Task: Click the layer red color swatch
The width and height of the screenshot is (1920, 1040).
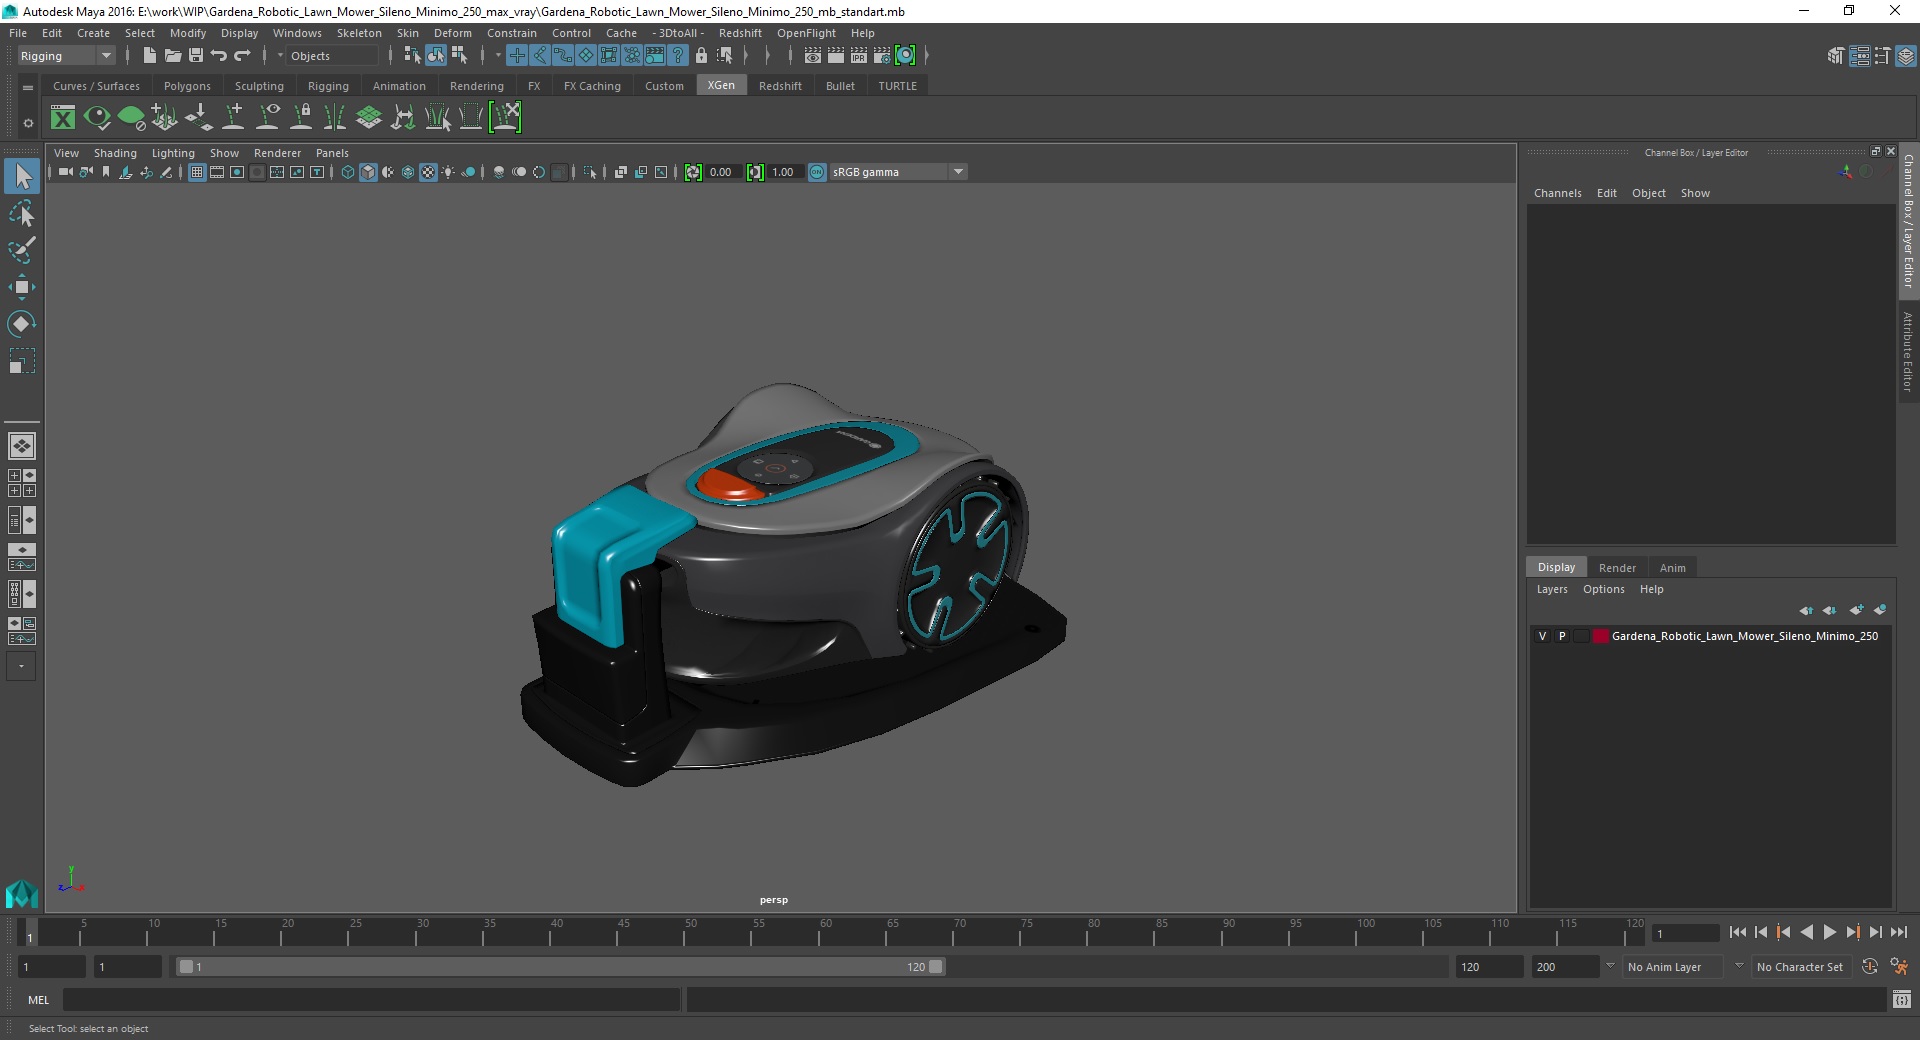Action: 1600,636
